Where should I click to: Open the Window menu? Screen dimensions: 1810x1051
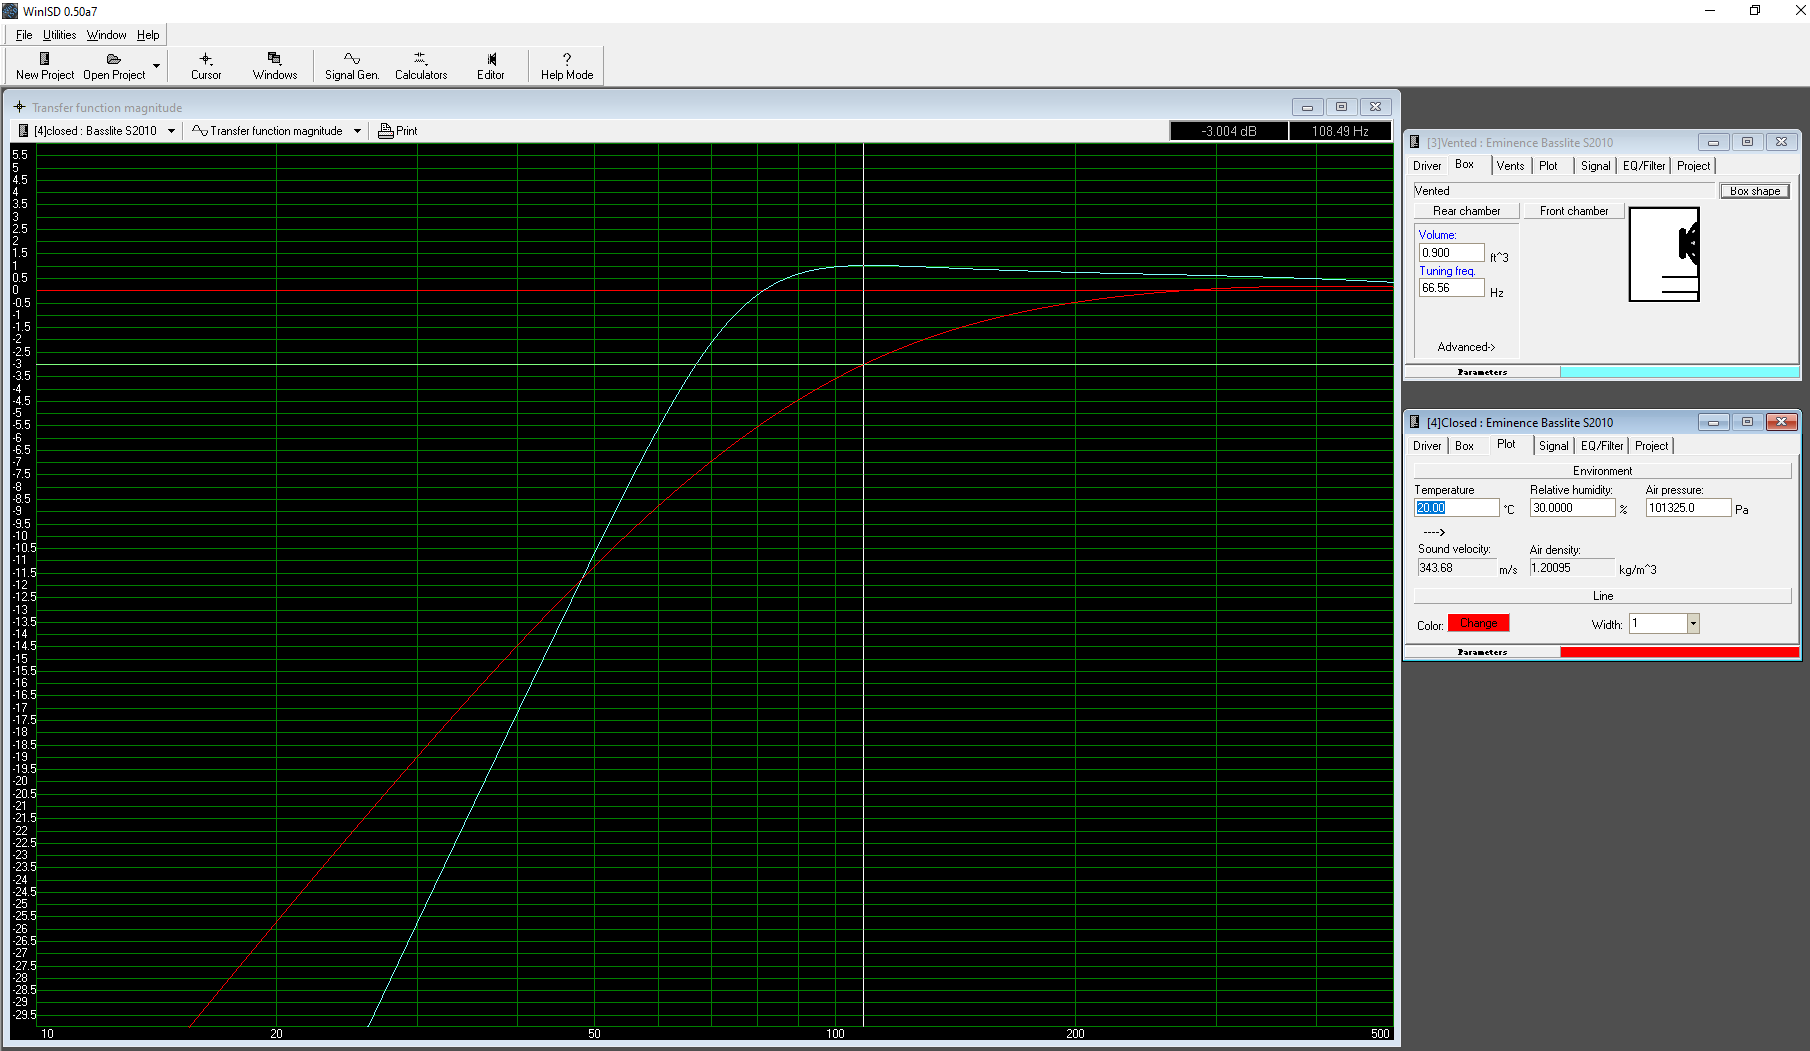tap(106, 35)
